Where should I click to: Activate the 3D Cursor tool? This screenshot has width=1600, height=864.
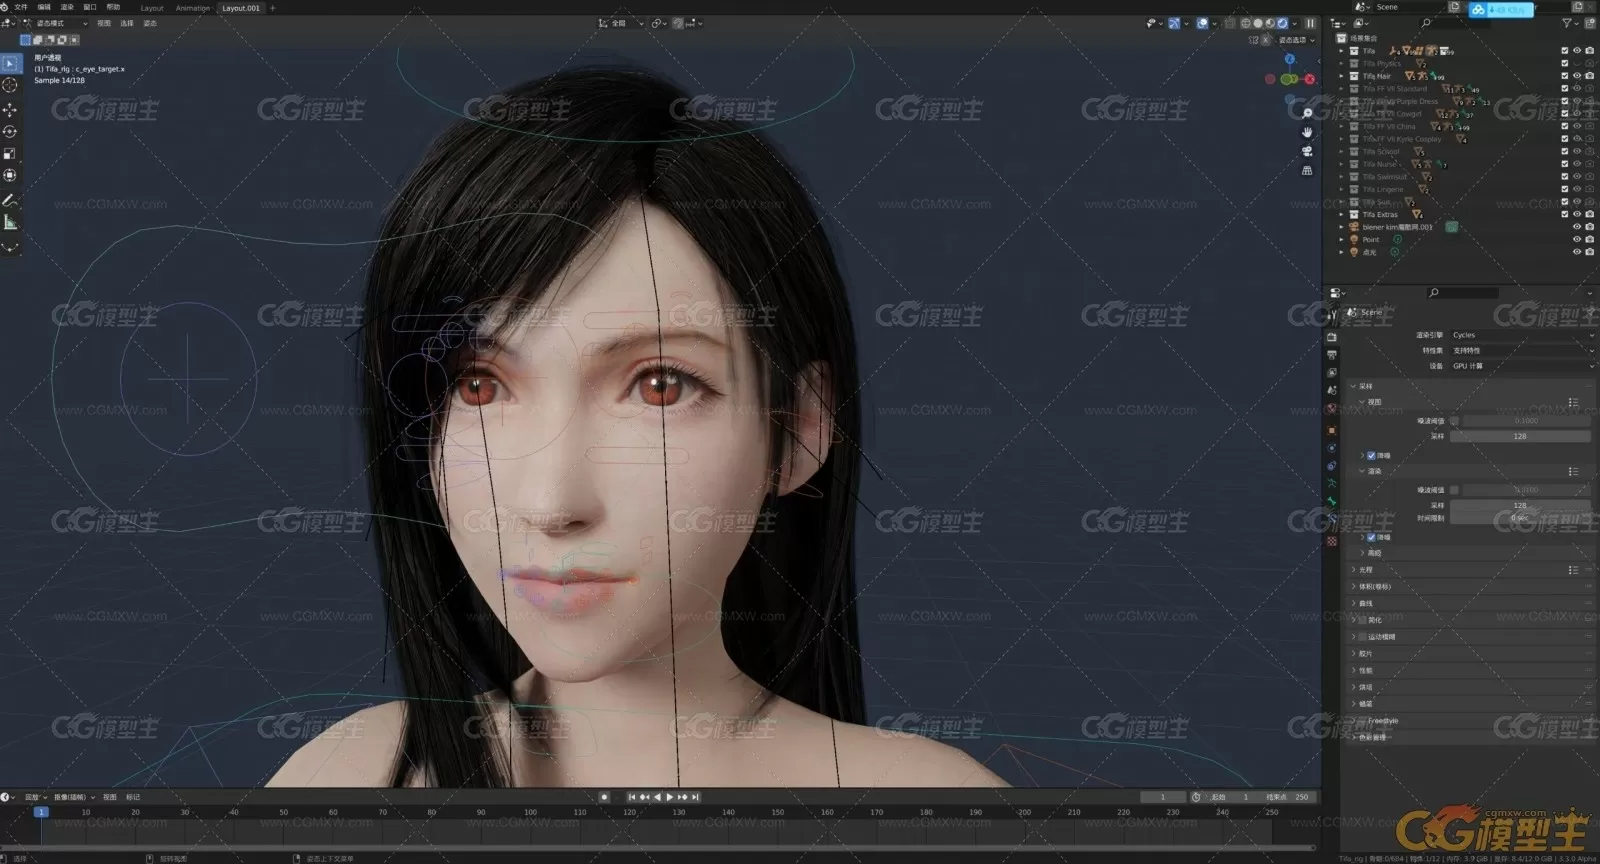point(10,85)
